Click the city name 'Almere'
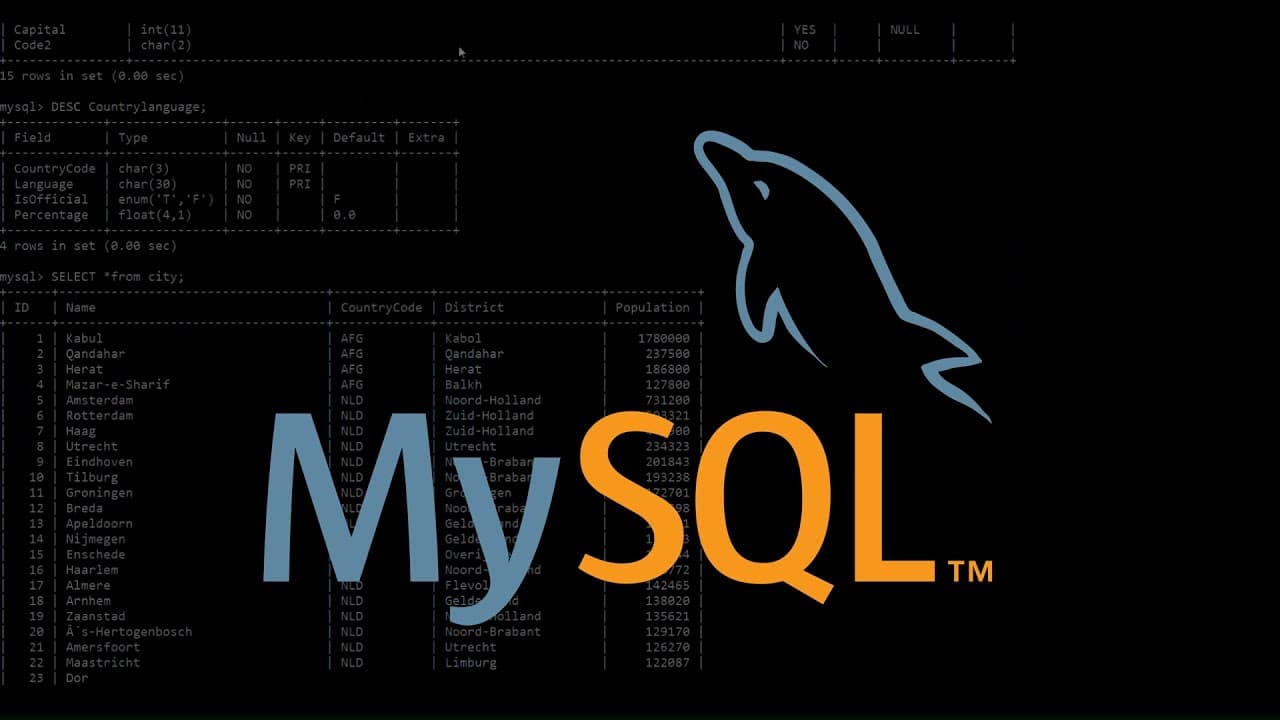The image size is (1280, 720). tap(88, 585)
